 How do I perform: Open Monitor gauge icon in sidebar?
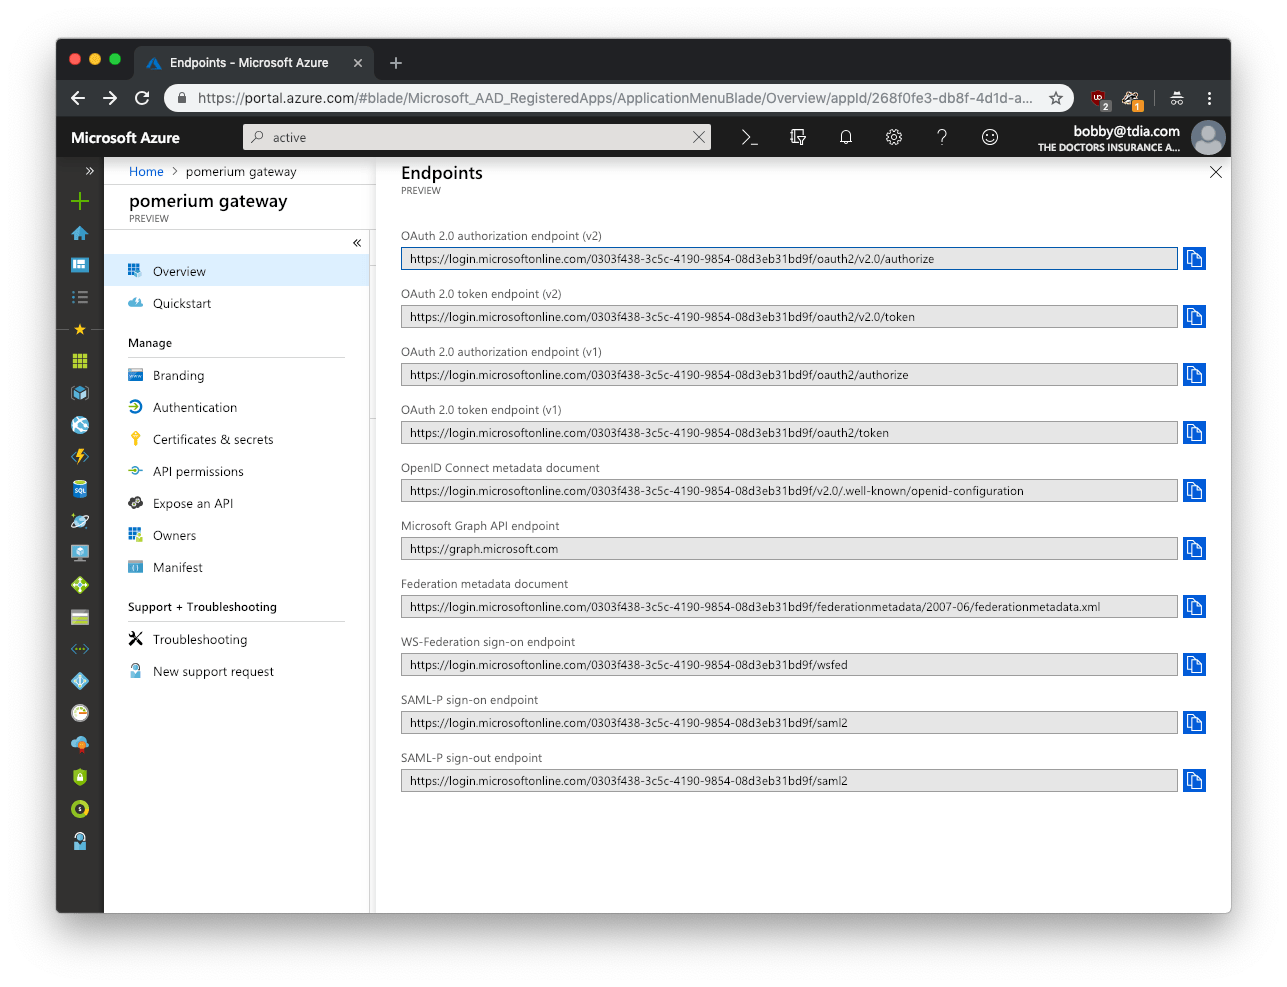[x=80, y=713]
